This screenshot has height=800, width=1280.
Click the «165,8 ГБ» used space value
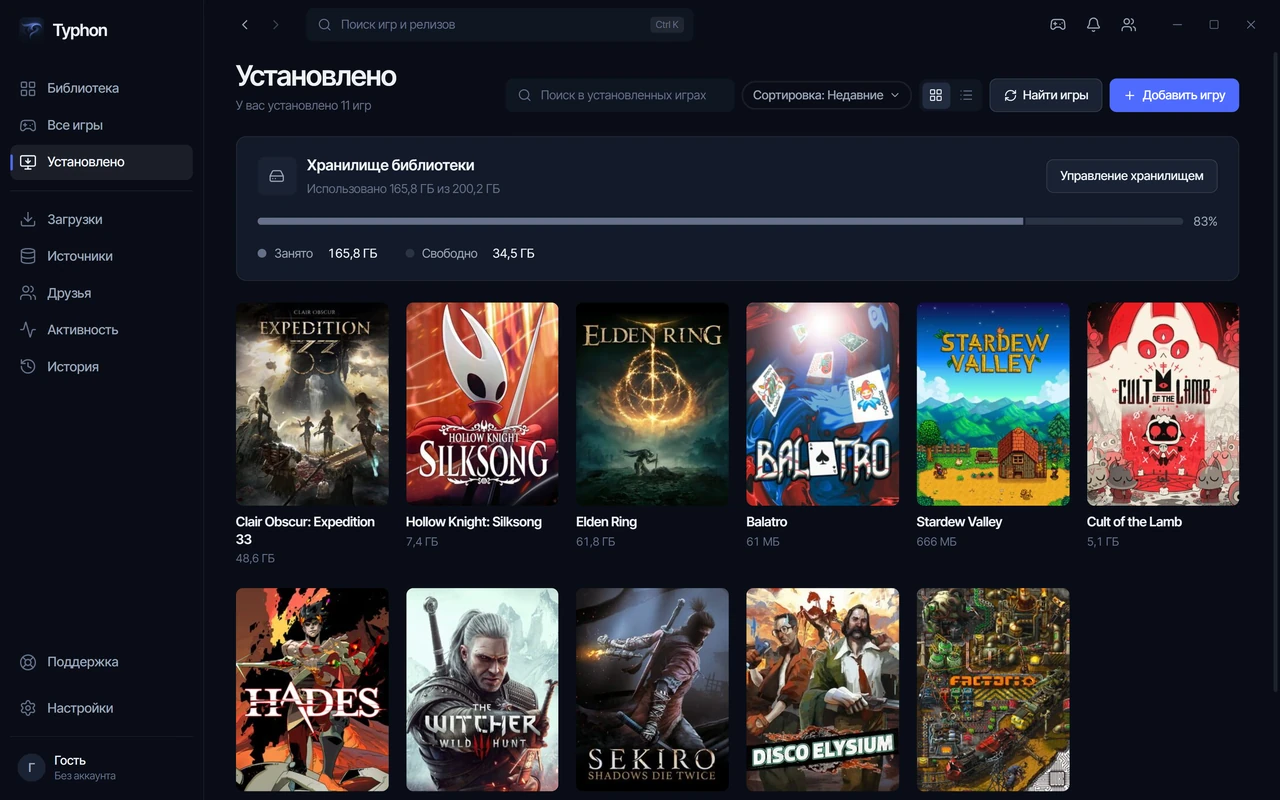(353, 254)
